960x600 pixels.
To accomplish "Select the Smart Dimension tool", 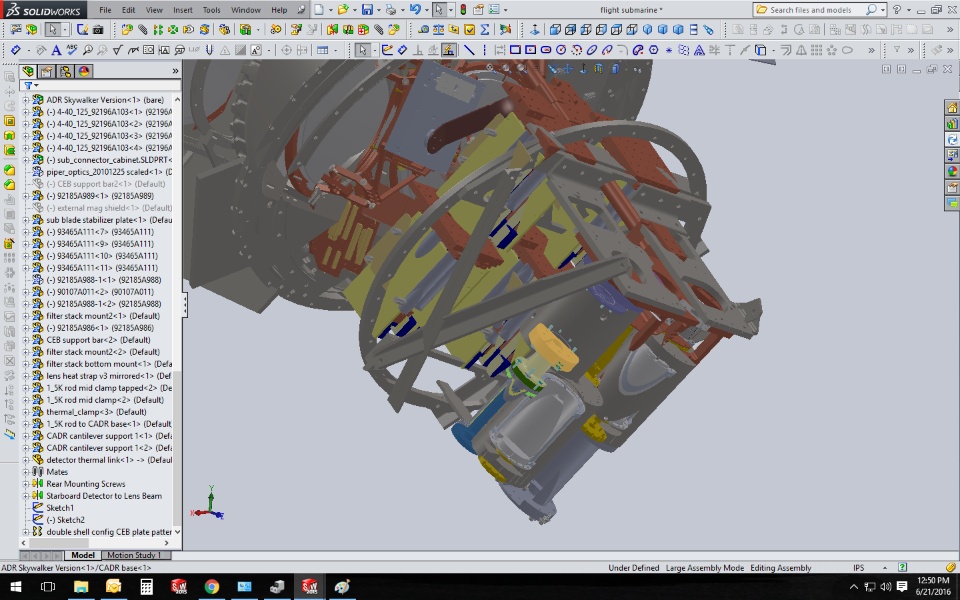I will pos(15,50).
